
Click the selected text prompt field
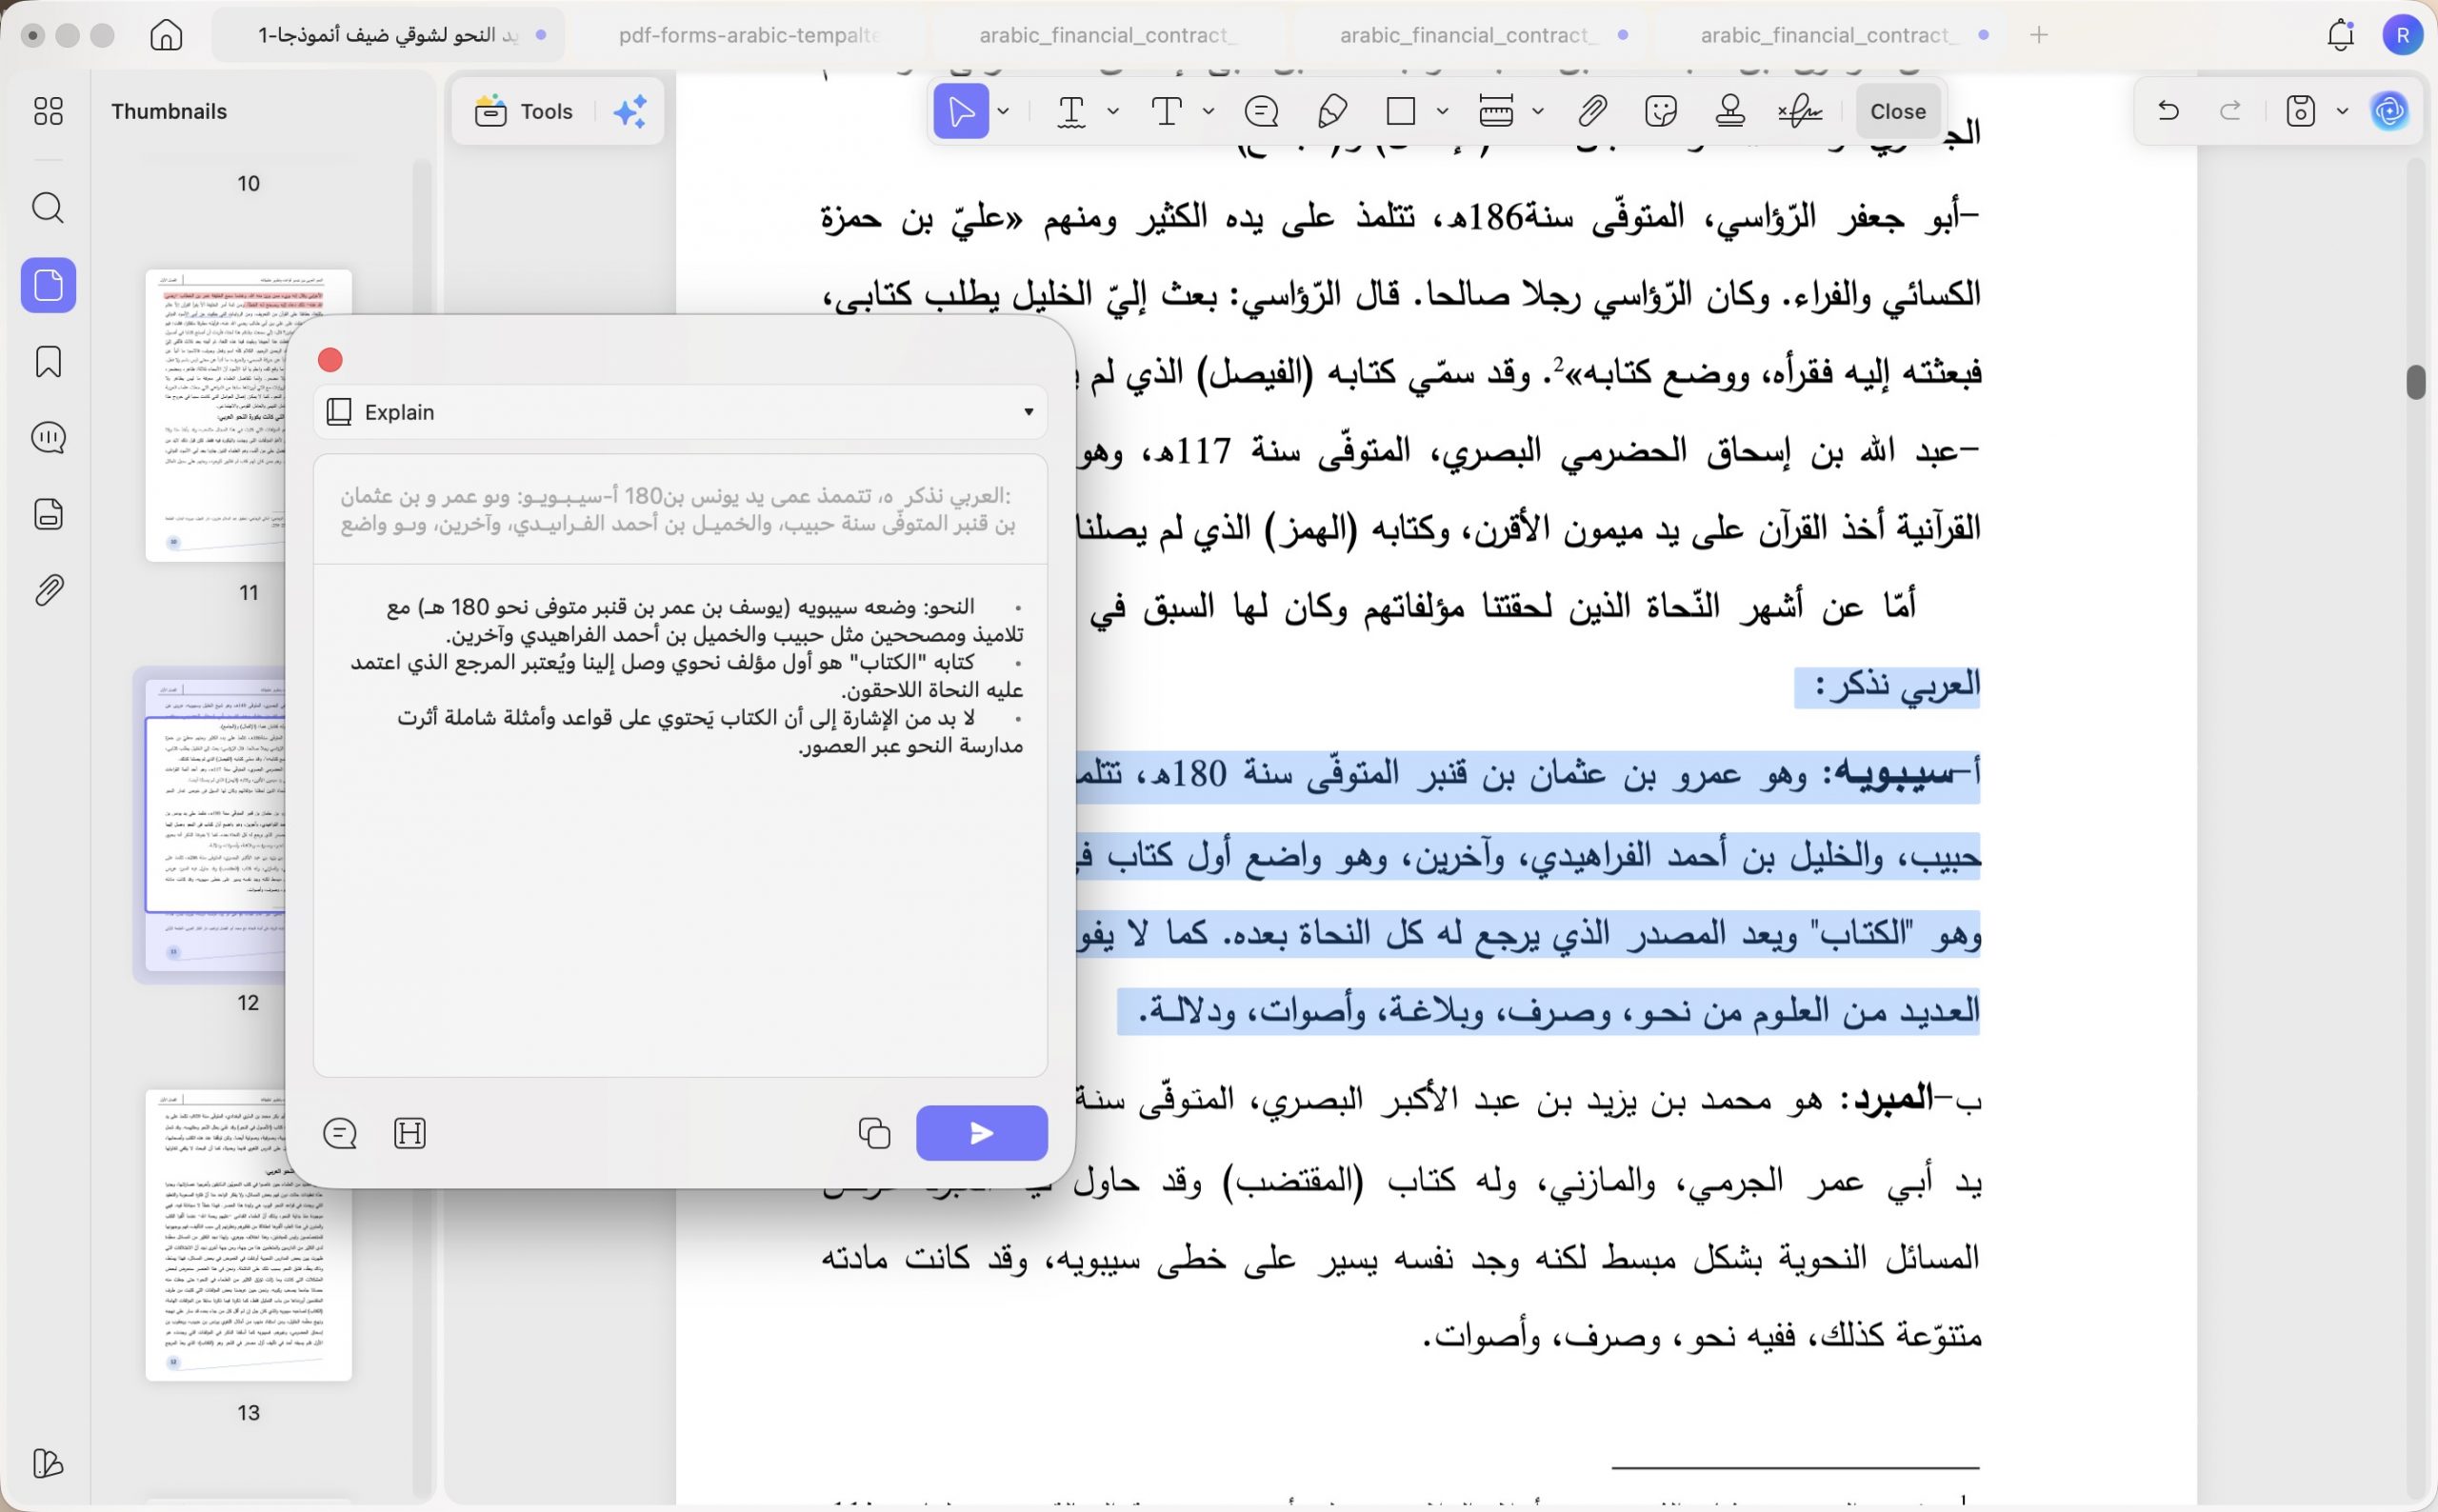tap(680, 510)
